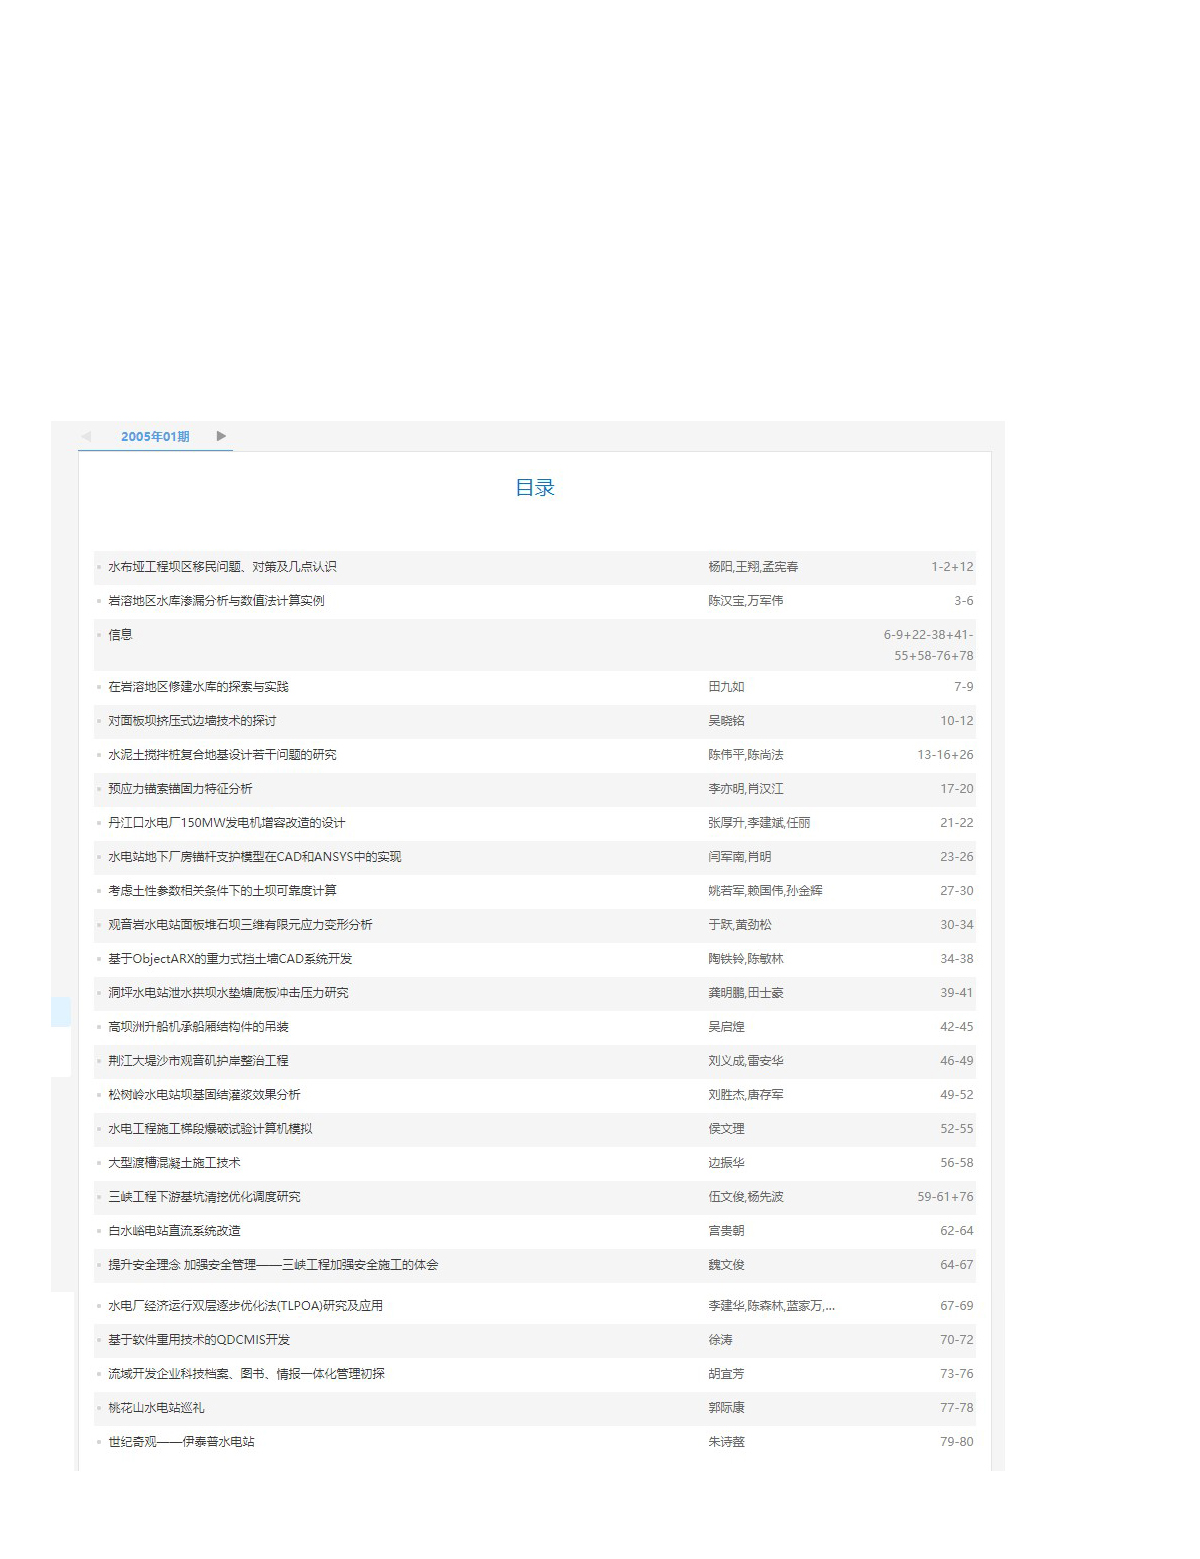Open article 世纪奇观——伊泰普水电站
The height and width of the screenshot is (1559, 1200).
pyautogui.click(x=181, y=1442)
